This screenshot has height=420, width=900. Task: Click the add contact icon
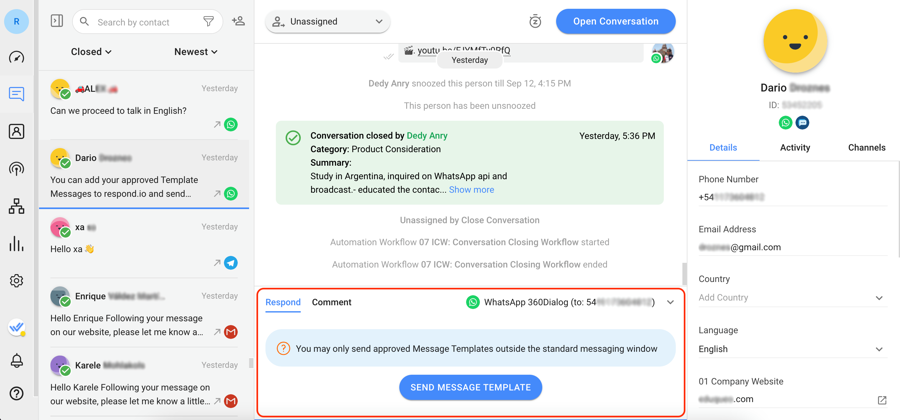[238, 21]
